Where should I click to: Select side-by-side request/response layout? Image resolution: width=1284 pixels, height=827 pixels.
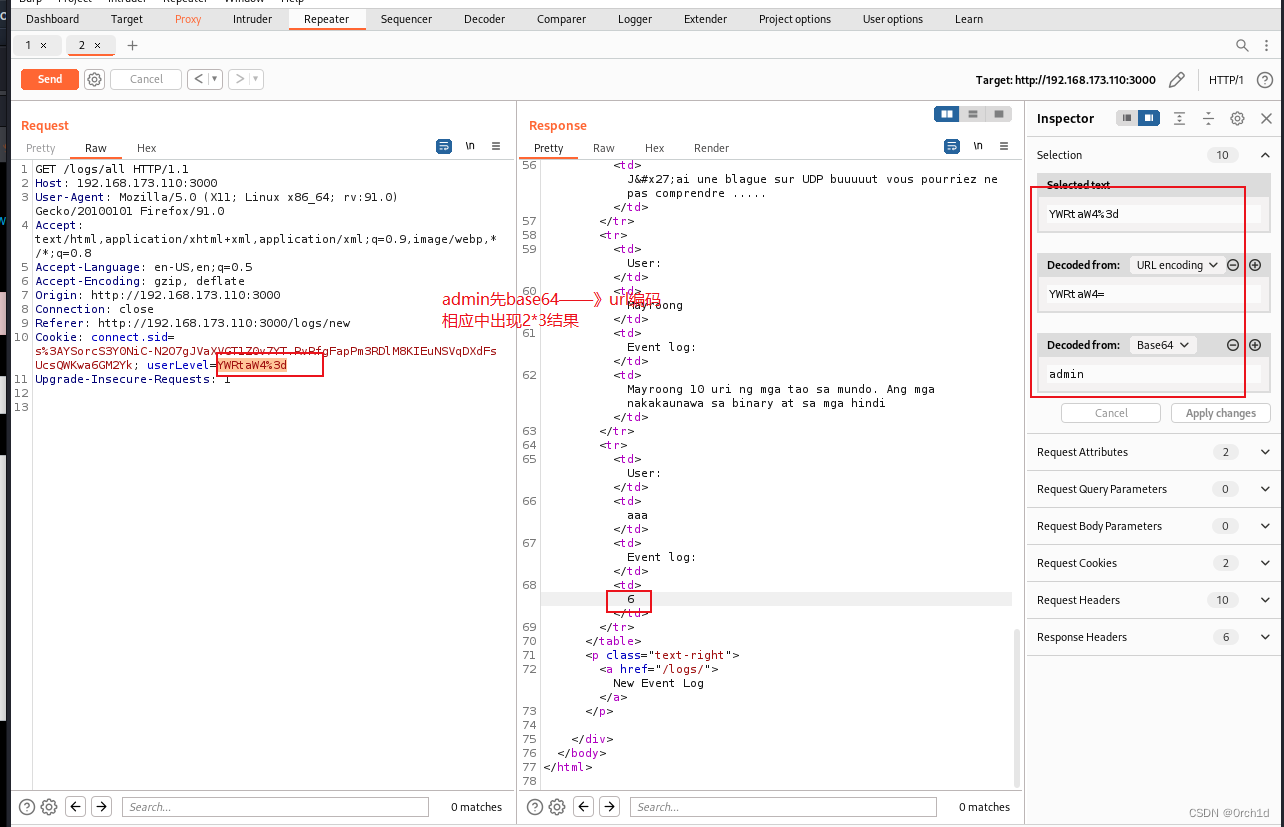[x=946, y=114]
